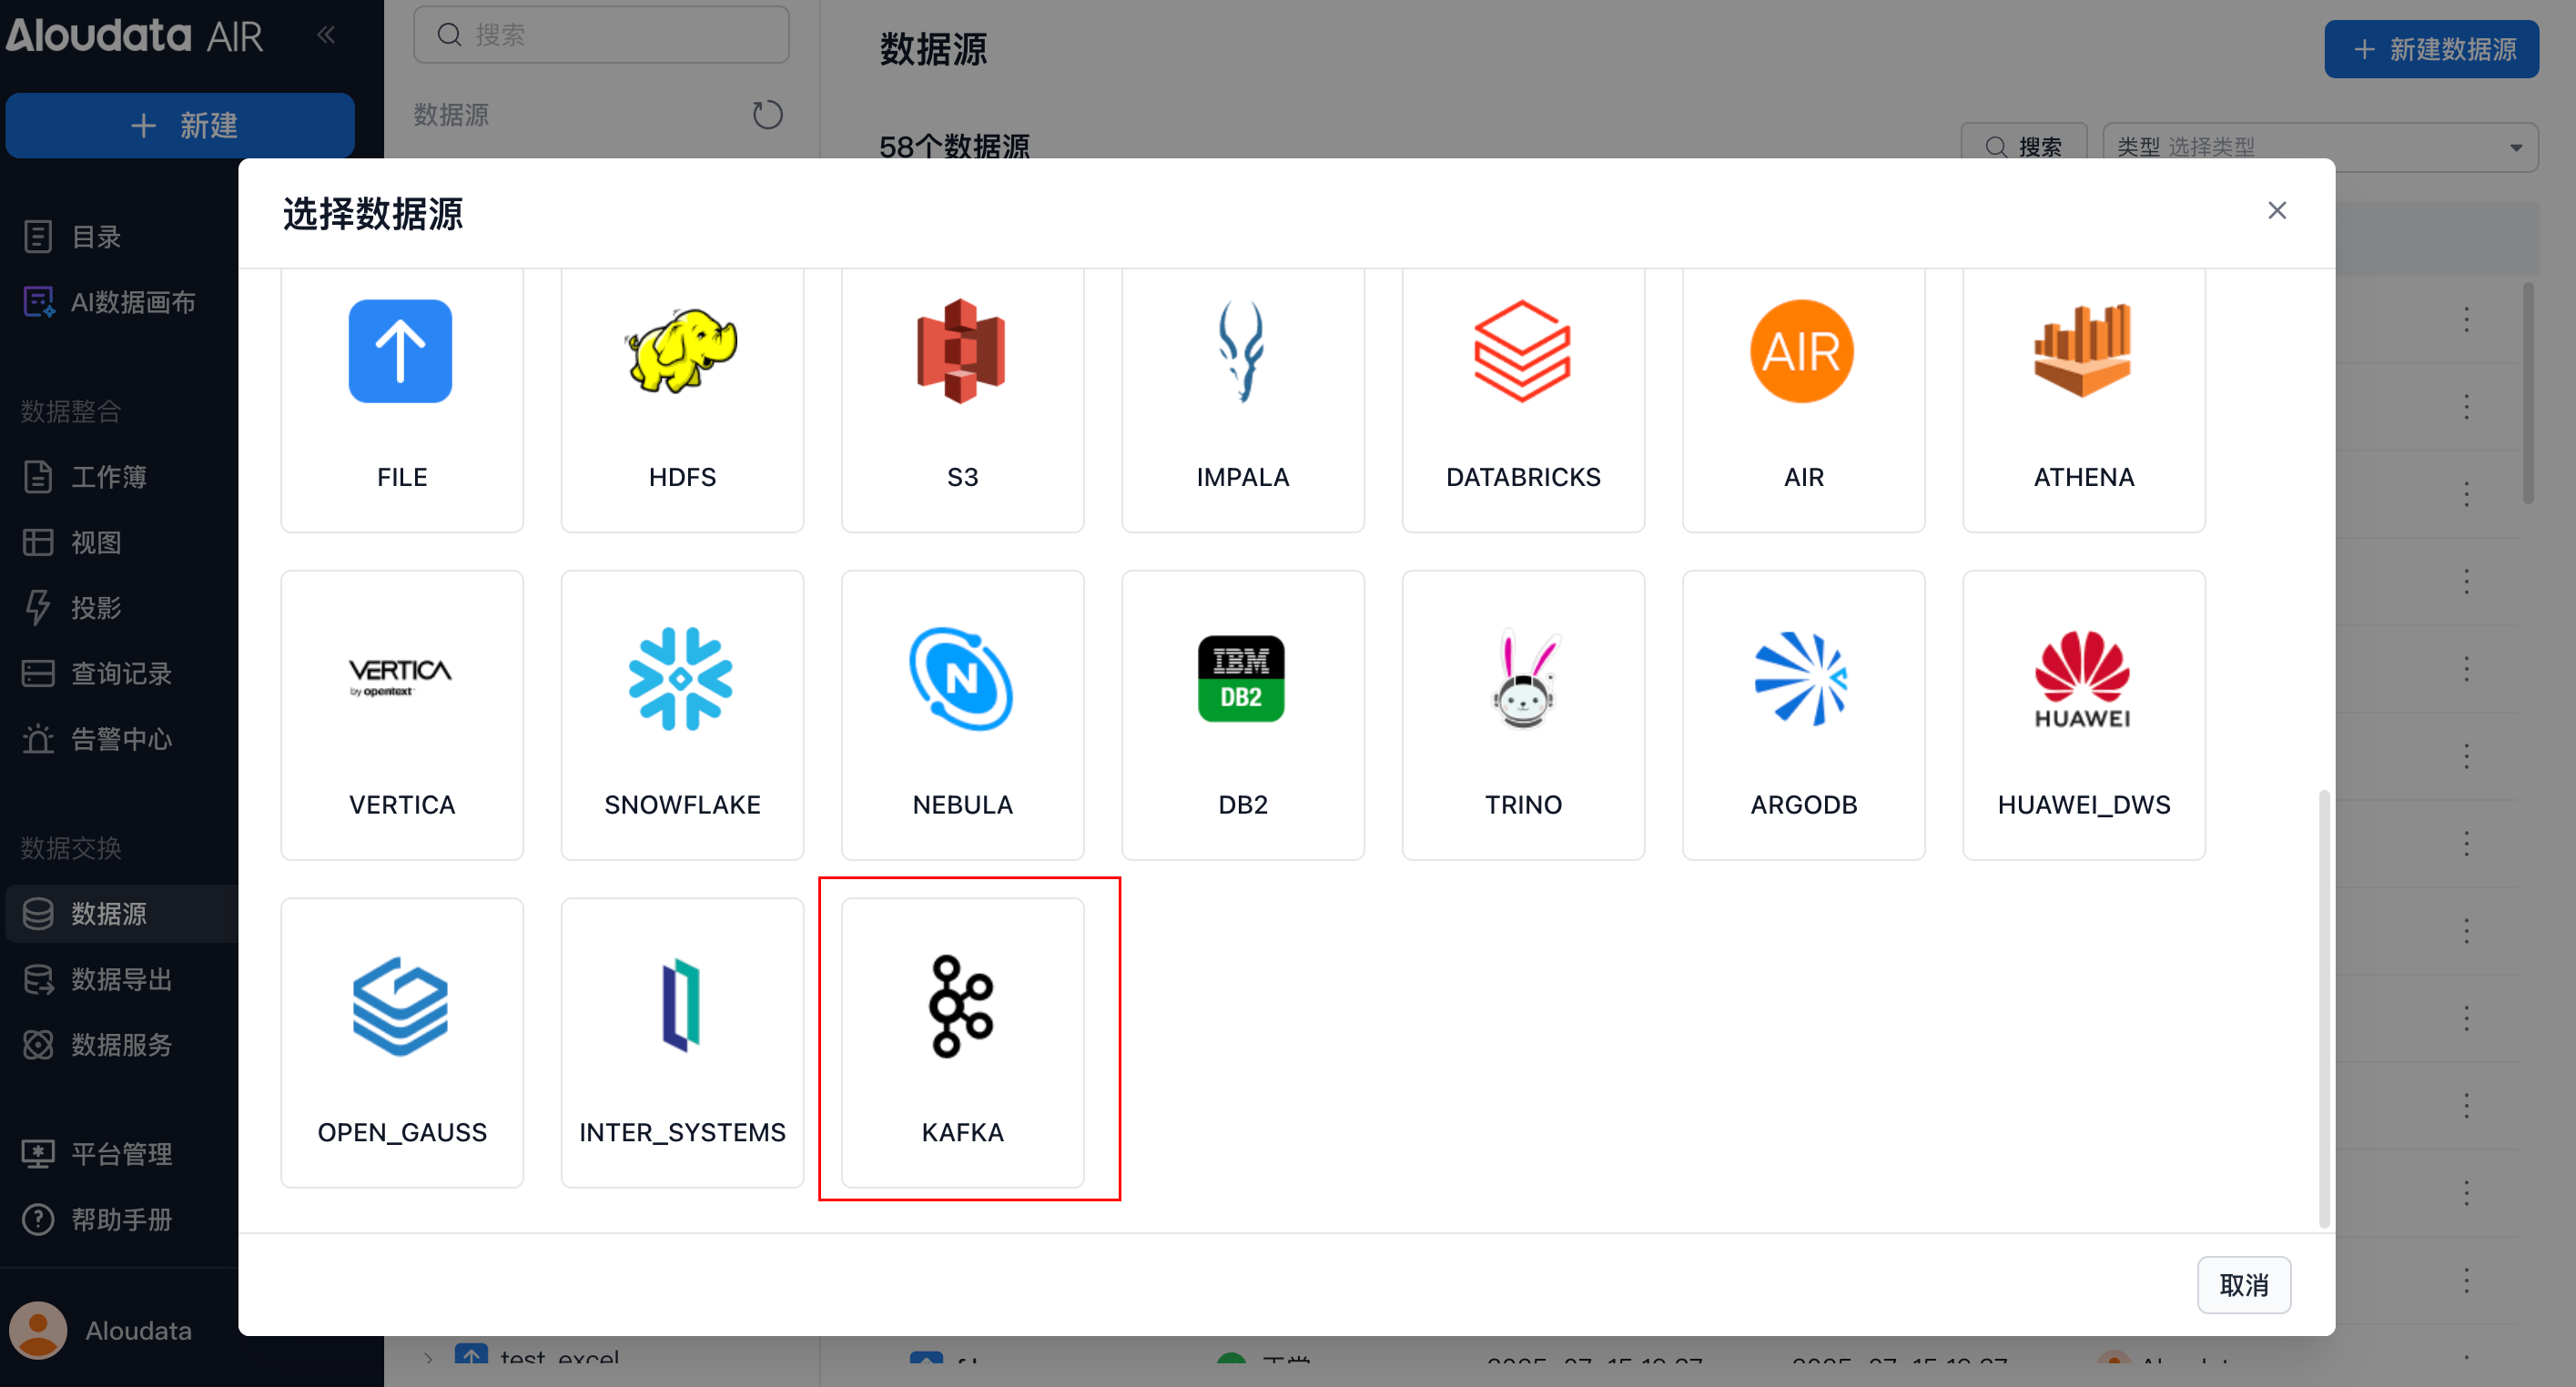The width and height of the screenshot is (2576, 1387).
Task: Select the KAFKA data source icon
Action: (961, 1007)
